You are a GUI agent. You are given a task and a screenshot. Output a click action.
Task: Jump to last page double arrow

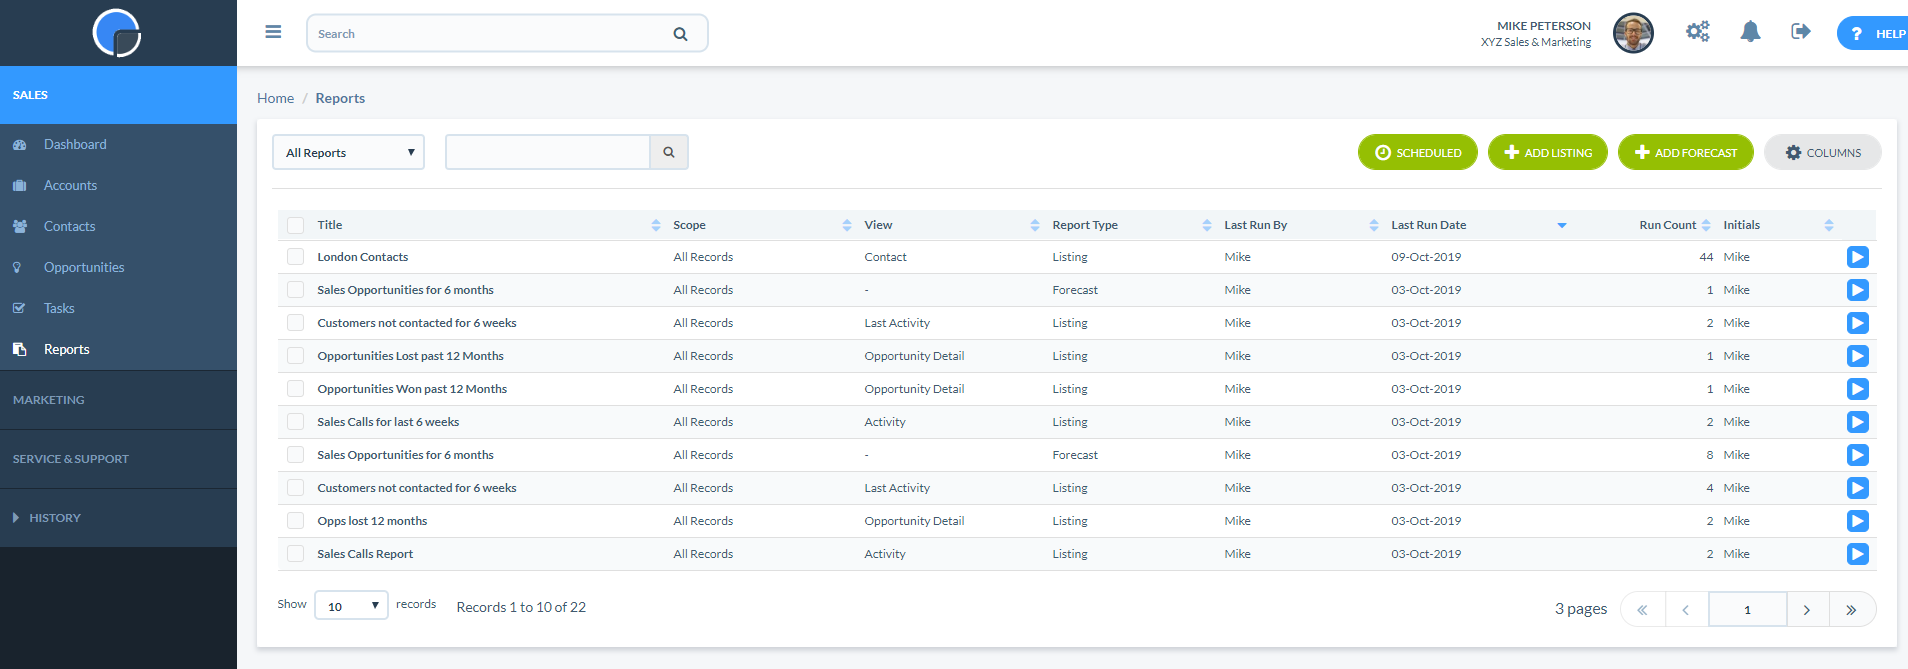pos(1852,609)
